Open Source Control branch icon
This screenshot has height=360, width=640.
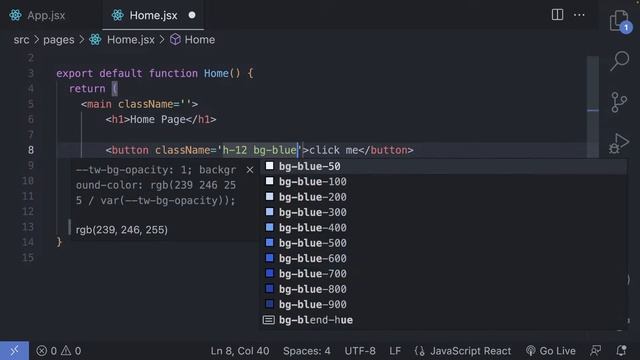619,102
